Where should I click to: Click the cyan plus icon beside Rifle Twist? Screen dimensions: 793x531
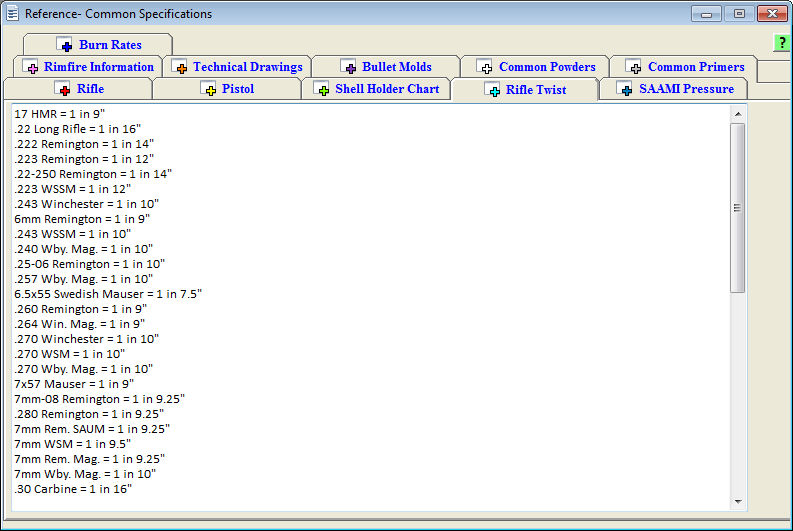click(x=493, y=90)
